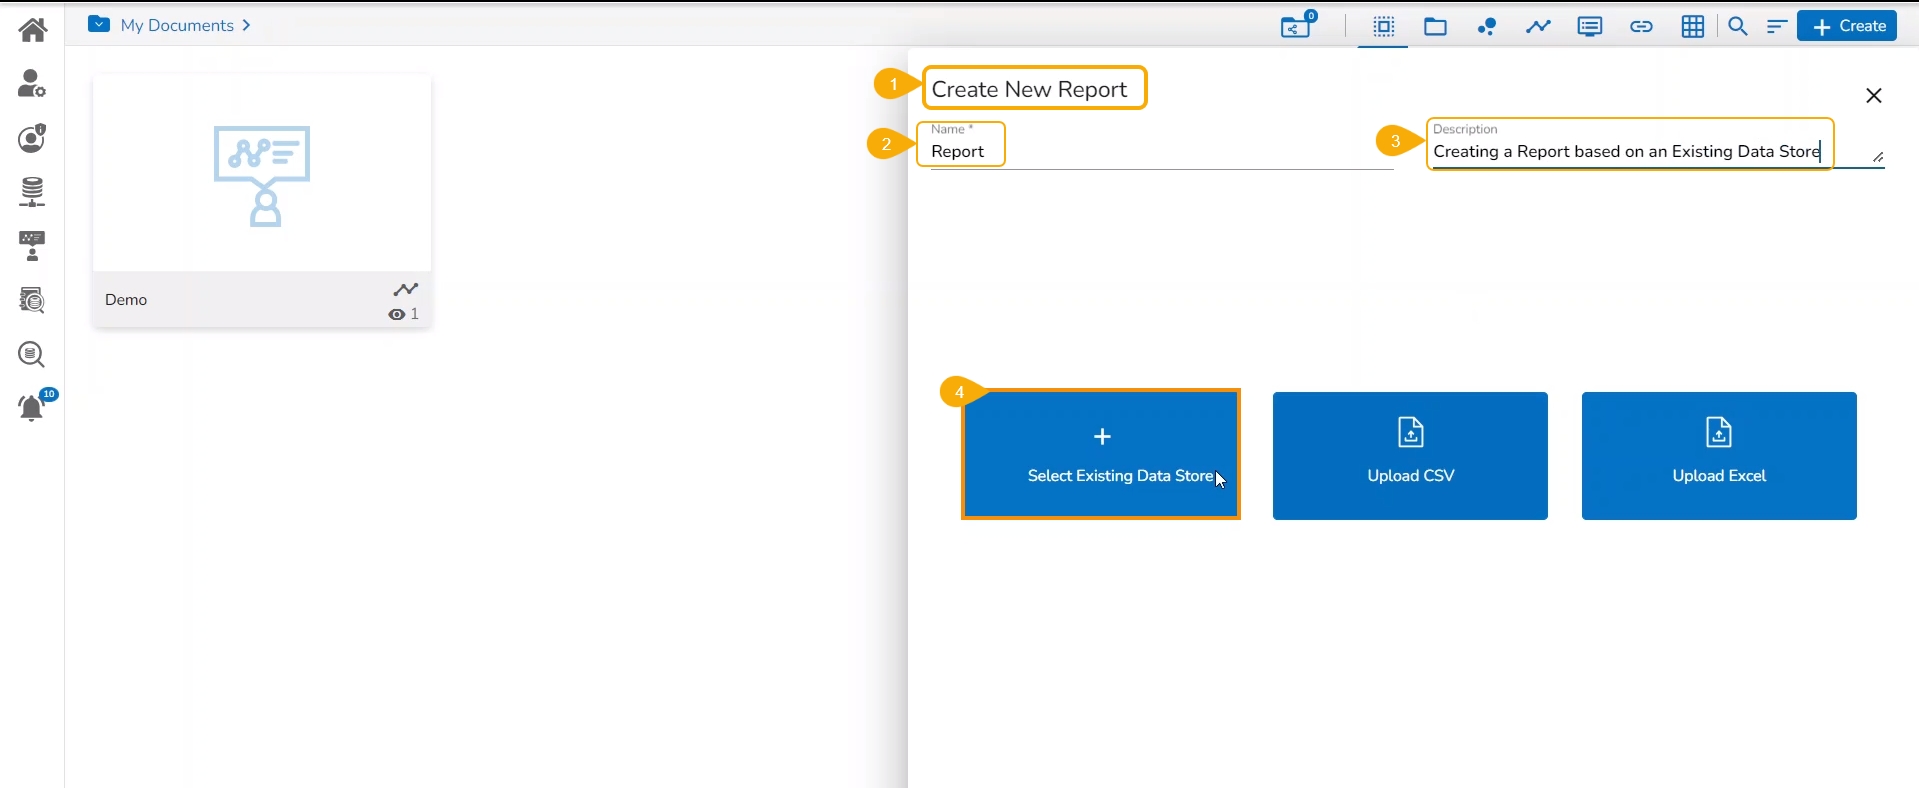Viewport: 1919px width, 788px height.
Task: Click the My Documents folder icon
Action: (99, 24)
